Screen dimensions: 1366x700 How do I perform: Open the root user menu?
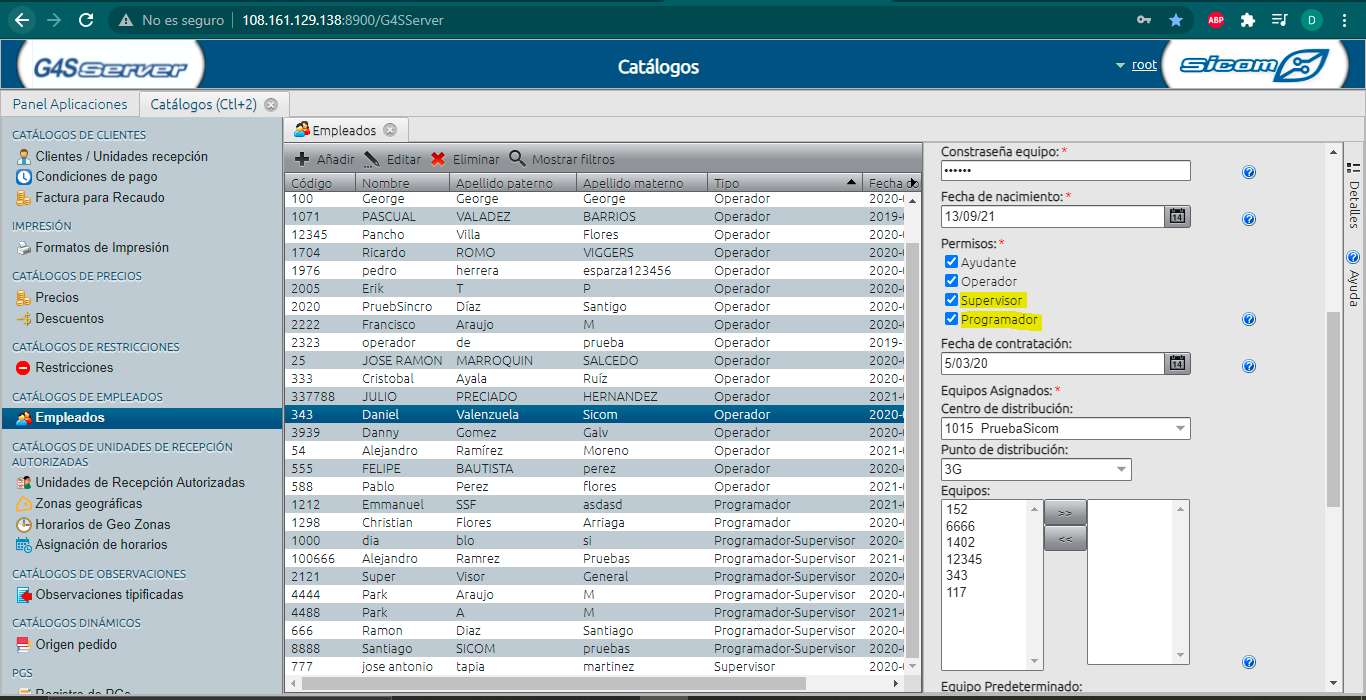tap(1120, 66)
